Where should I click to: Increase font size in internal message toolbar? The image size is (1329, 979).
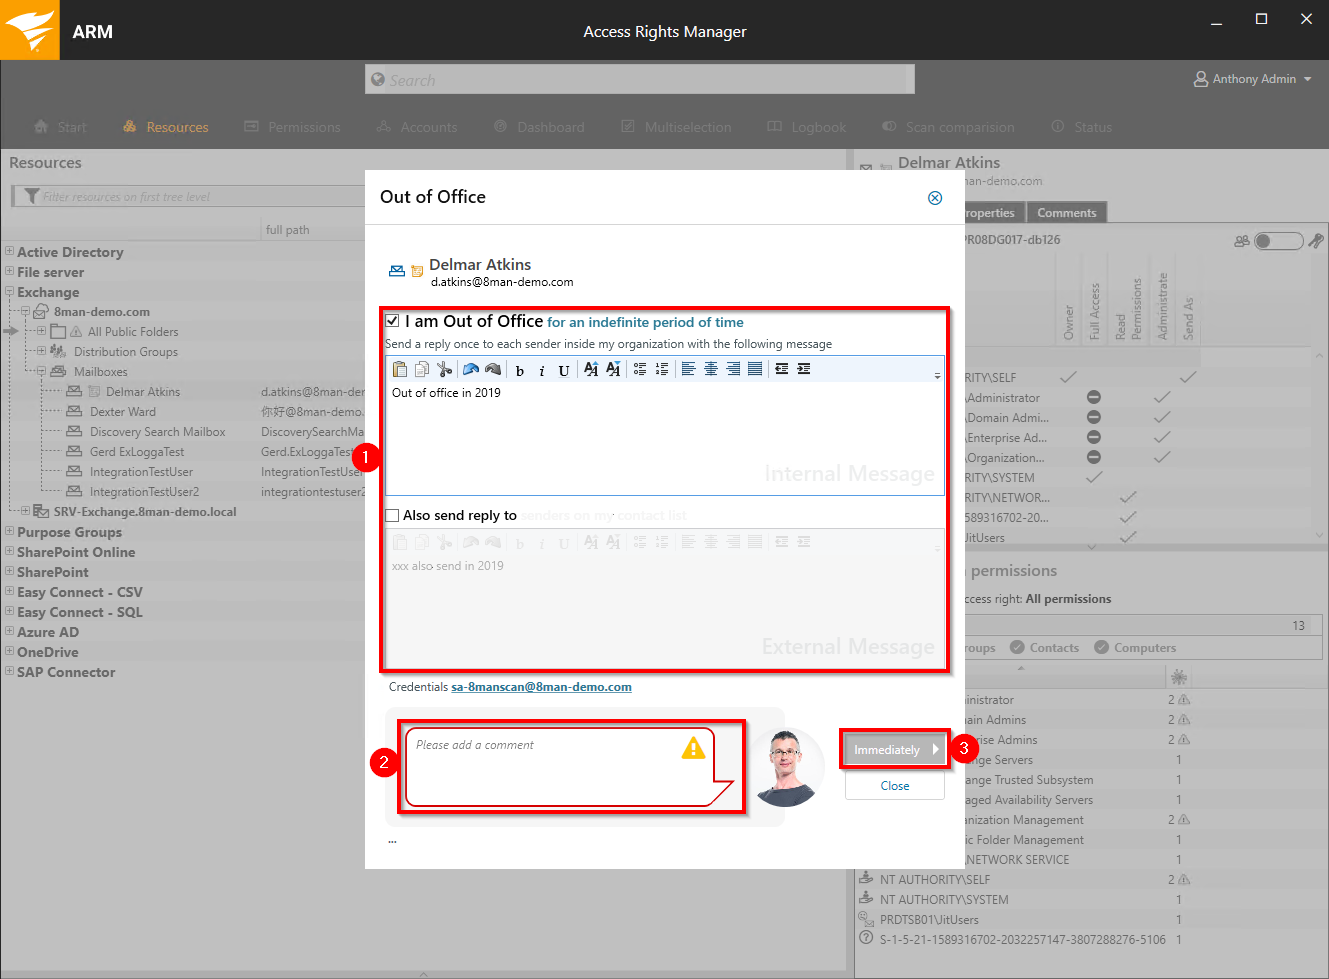(x=591, y=369)
